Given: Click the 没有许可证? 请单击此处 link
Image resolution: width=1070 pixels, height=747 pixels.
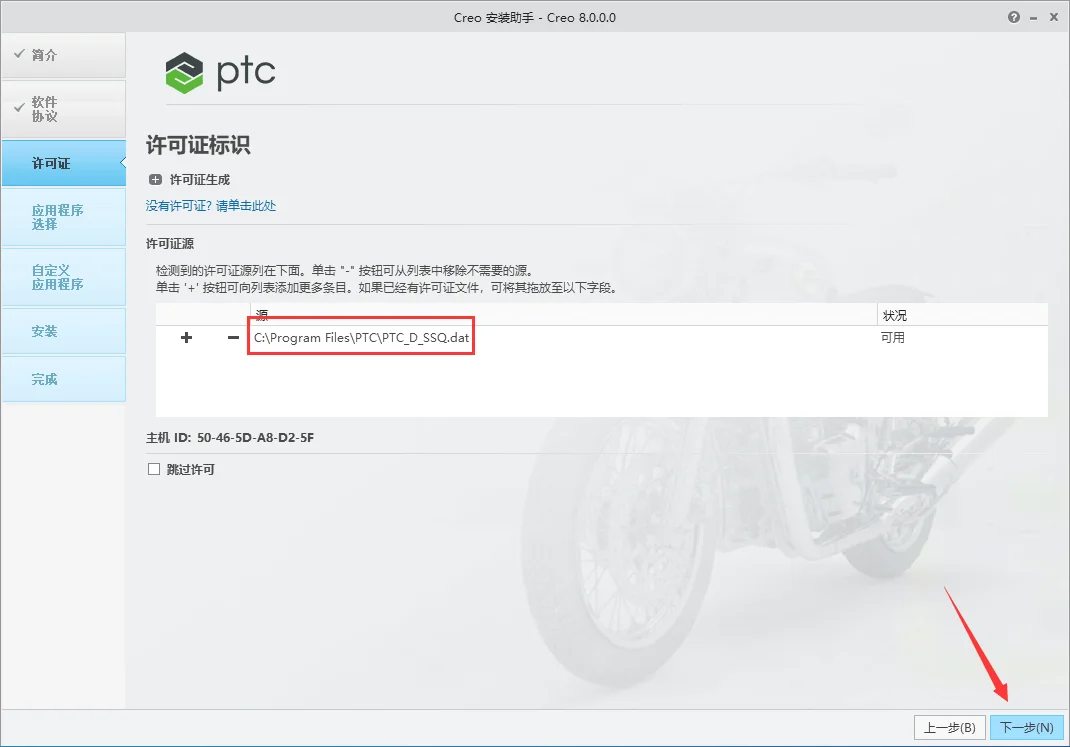Looking at the screenshot, I should 211,205.
